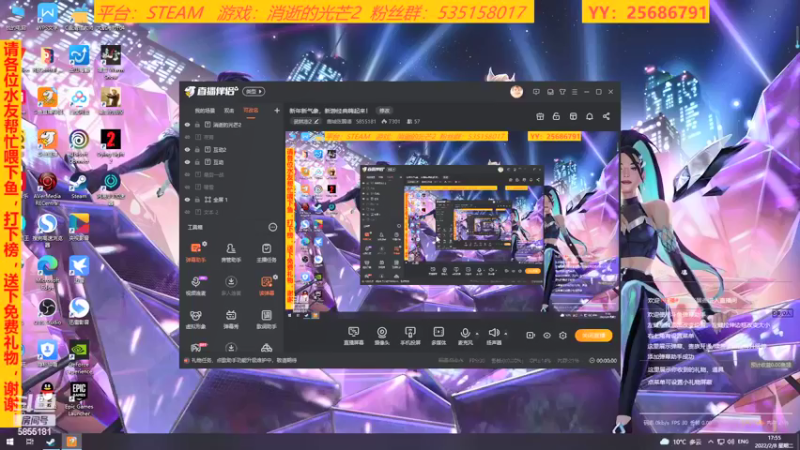This screenshot has height=450, width=800.
Task: Open the share icon in the room bar
Action: point(606,116)
